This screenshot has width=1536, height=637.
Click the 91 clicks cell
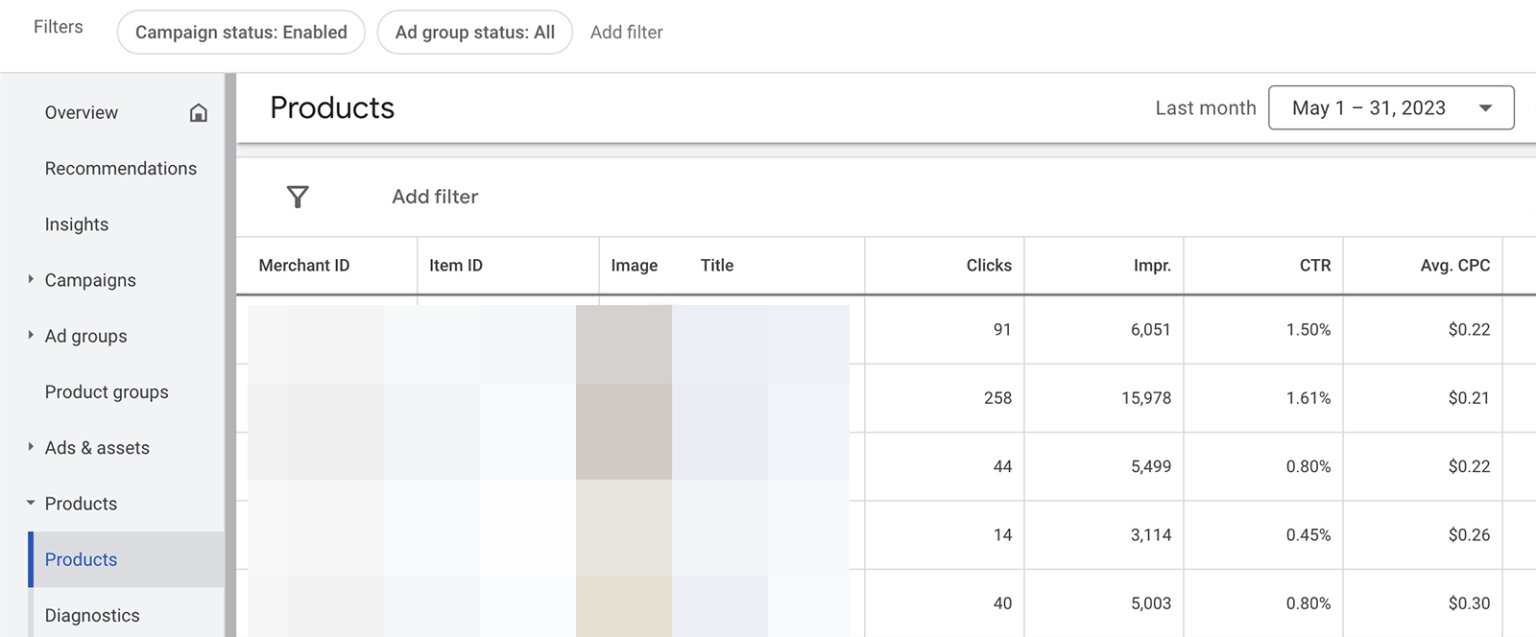(944, 329)
